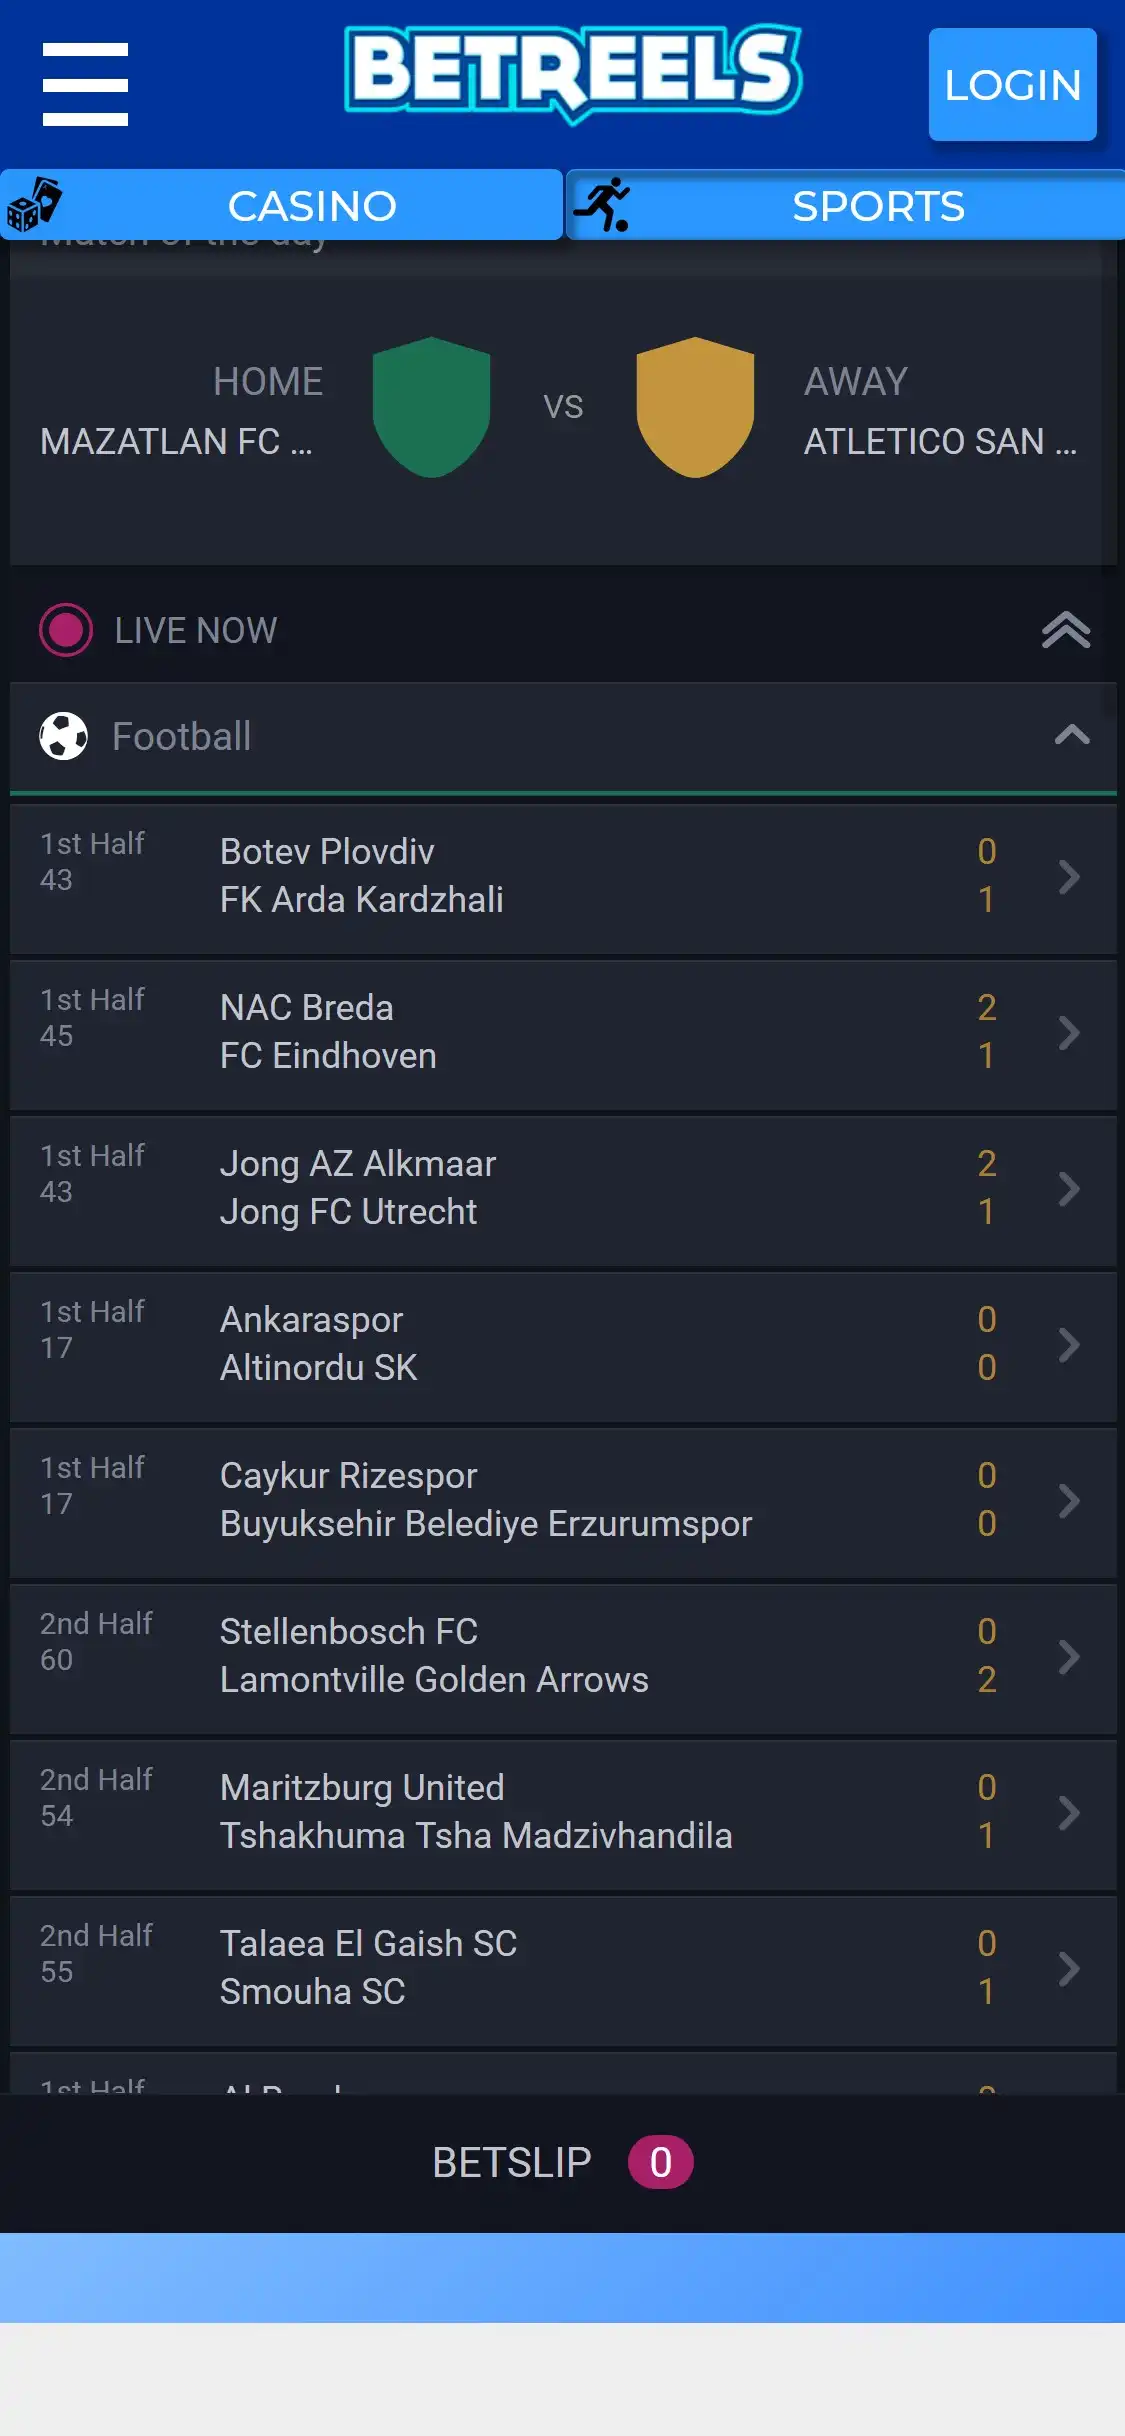Switch to the Sports tab

click(x=877, y=206)
